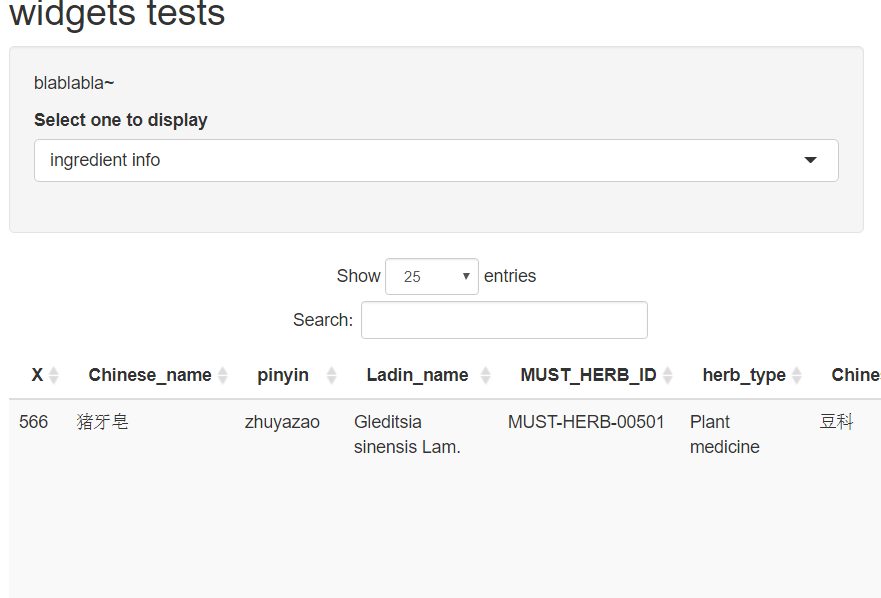The image size is (881, 598).
Task: Click the 'Plant medicine' herb type cell
Action: tap(725, 434)
